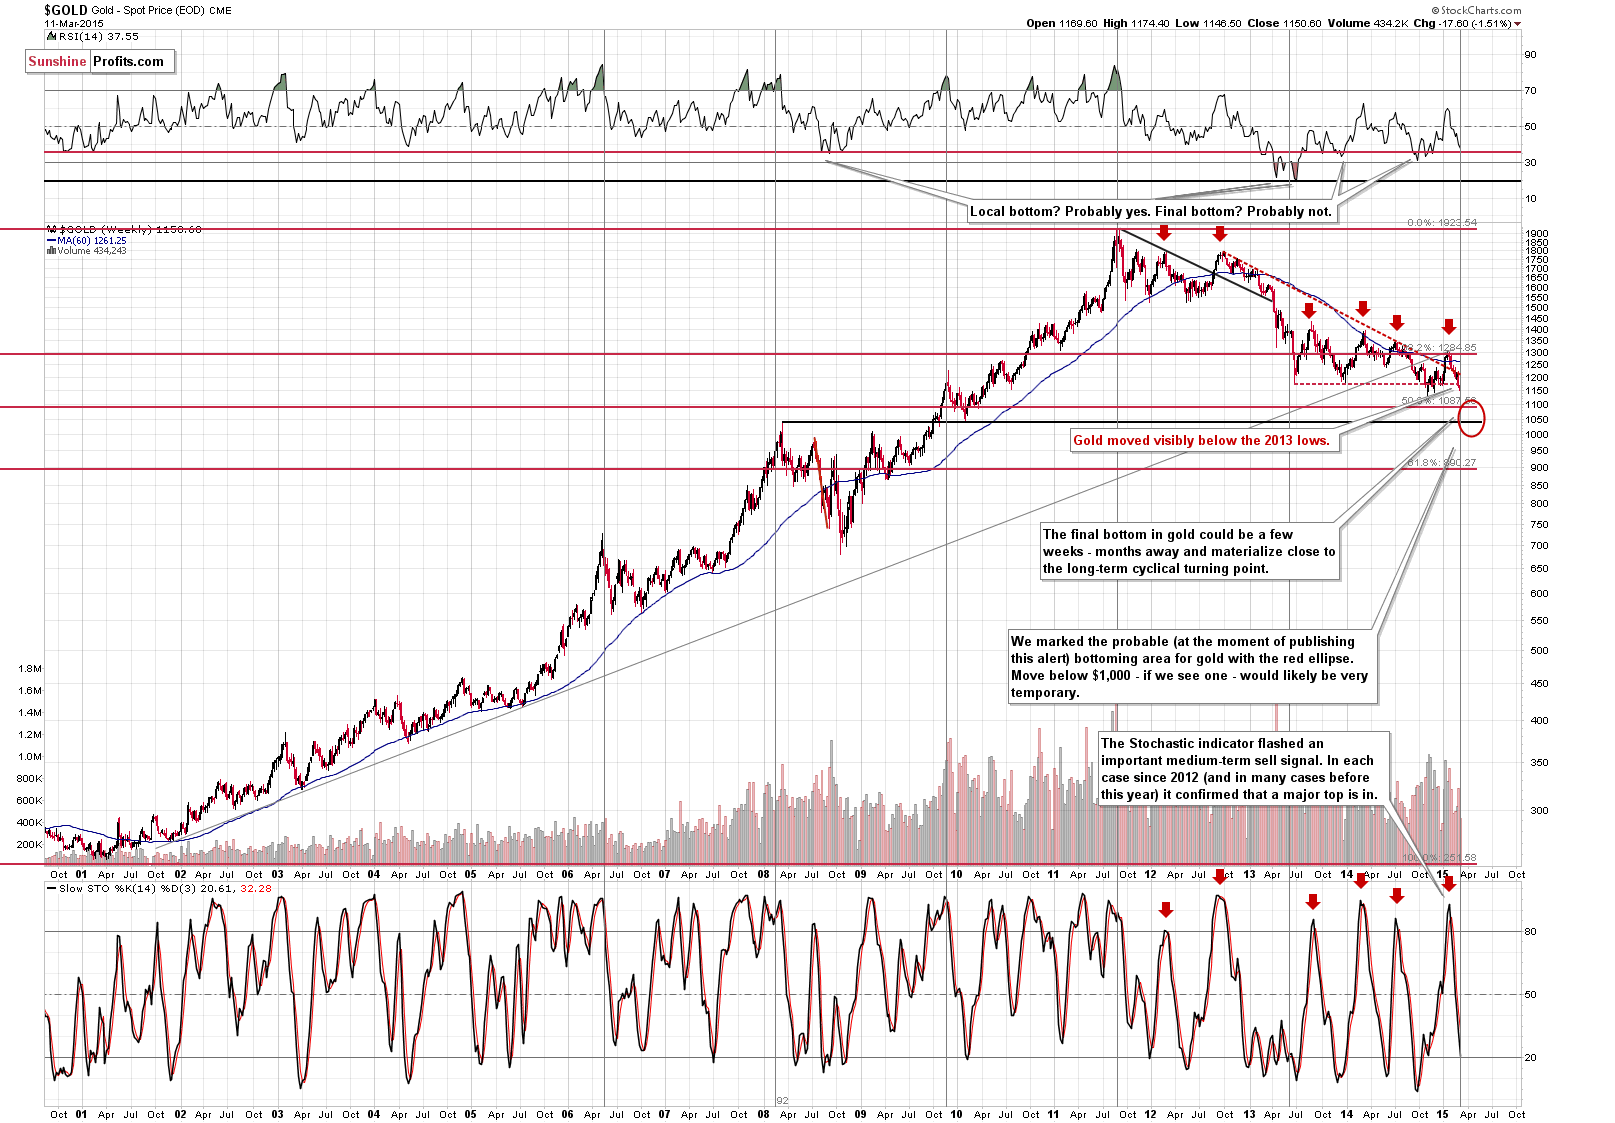Image resolution: width=1615 pixels, height=1123 pixels.
Task: Click the 100.0%: 251.58 Fibonacci label
Action: (x=1438, y=858)
